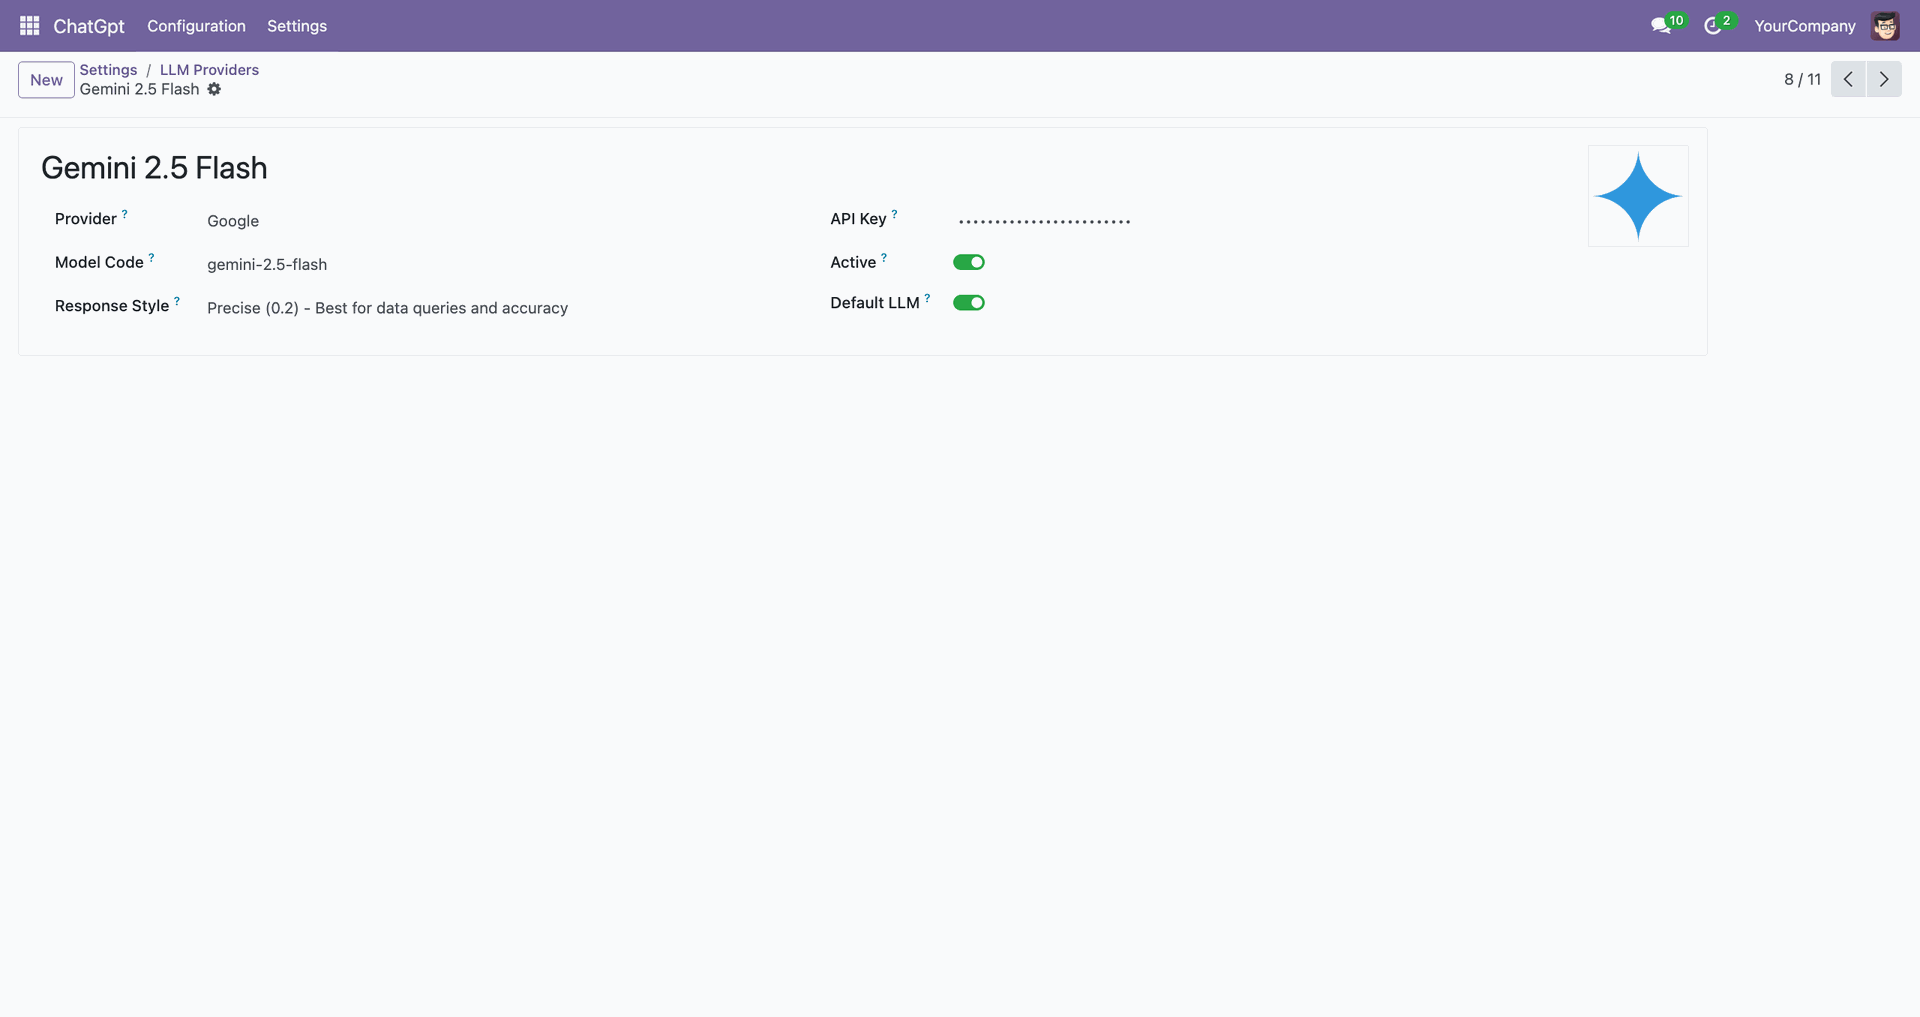
Task: Click the 8 / 11 pager counter
Action: pos(1802,79)
